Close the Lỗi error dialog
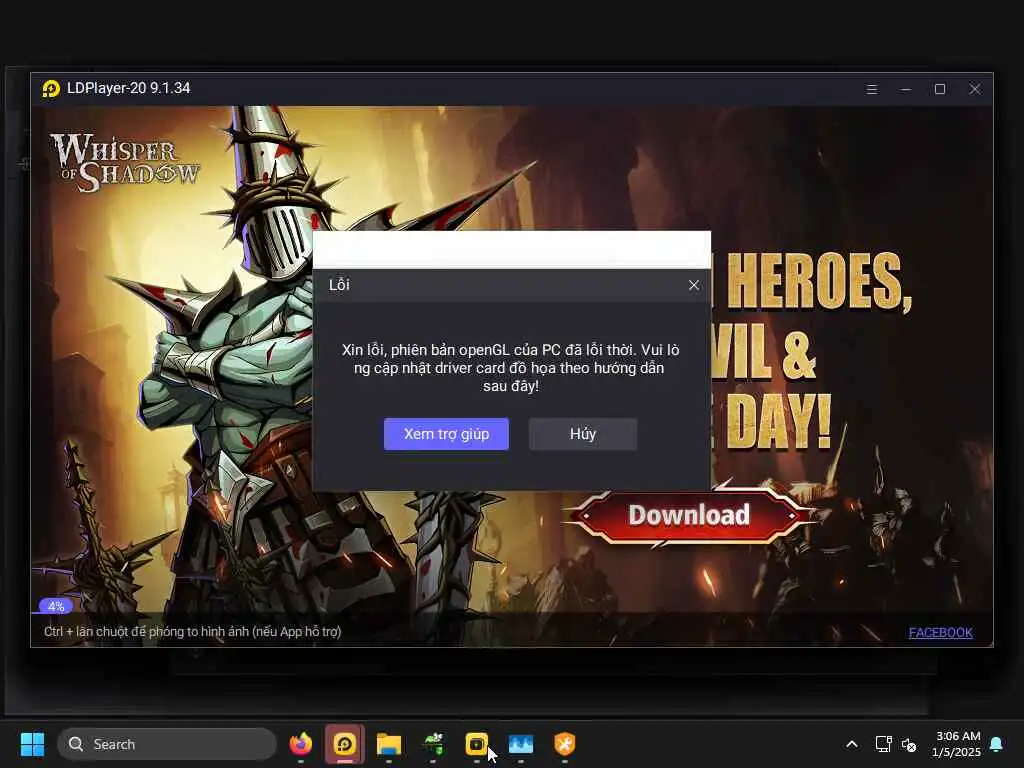Screen dimensions: 1024x768 [694, 285]
